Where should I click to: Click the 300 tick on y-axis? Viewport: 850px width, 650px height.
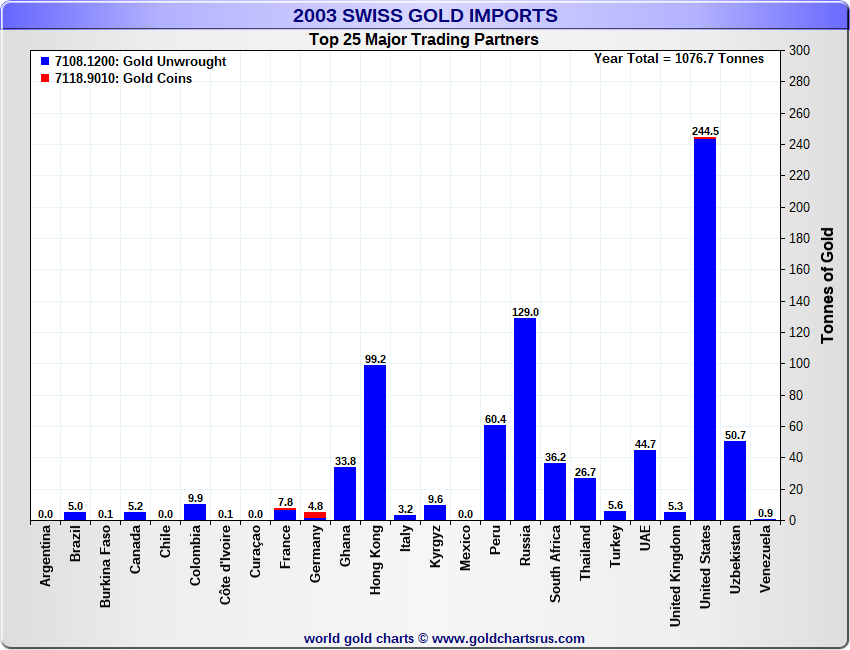point(800,50)
